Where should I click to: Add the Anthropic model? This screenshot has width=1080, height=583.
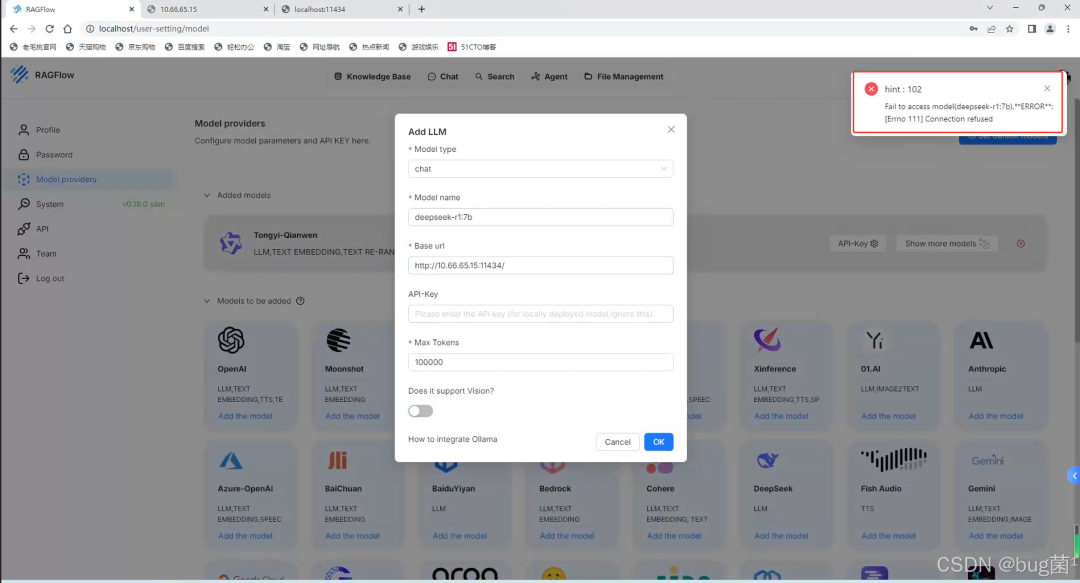[x=996, y=416]
